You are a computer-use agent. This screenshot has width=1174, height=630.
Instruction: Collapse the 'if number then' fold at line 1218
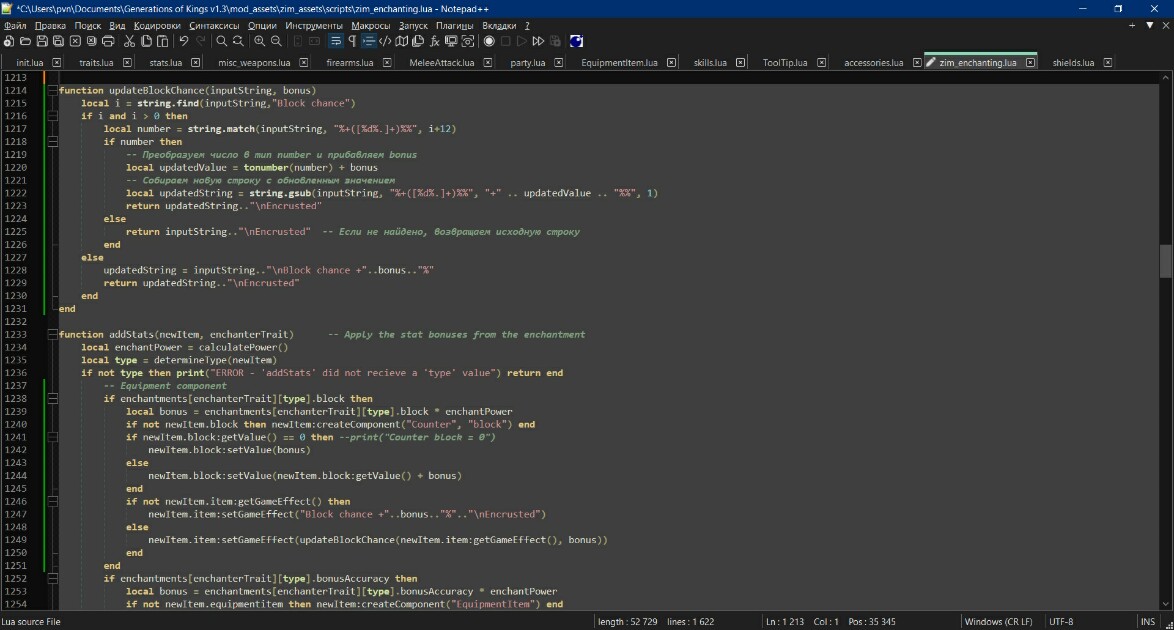coord(52,142)
